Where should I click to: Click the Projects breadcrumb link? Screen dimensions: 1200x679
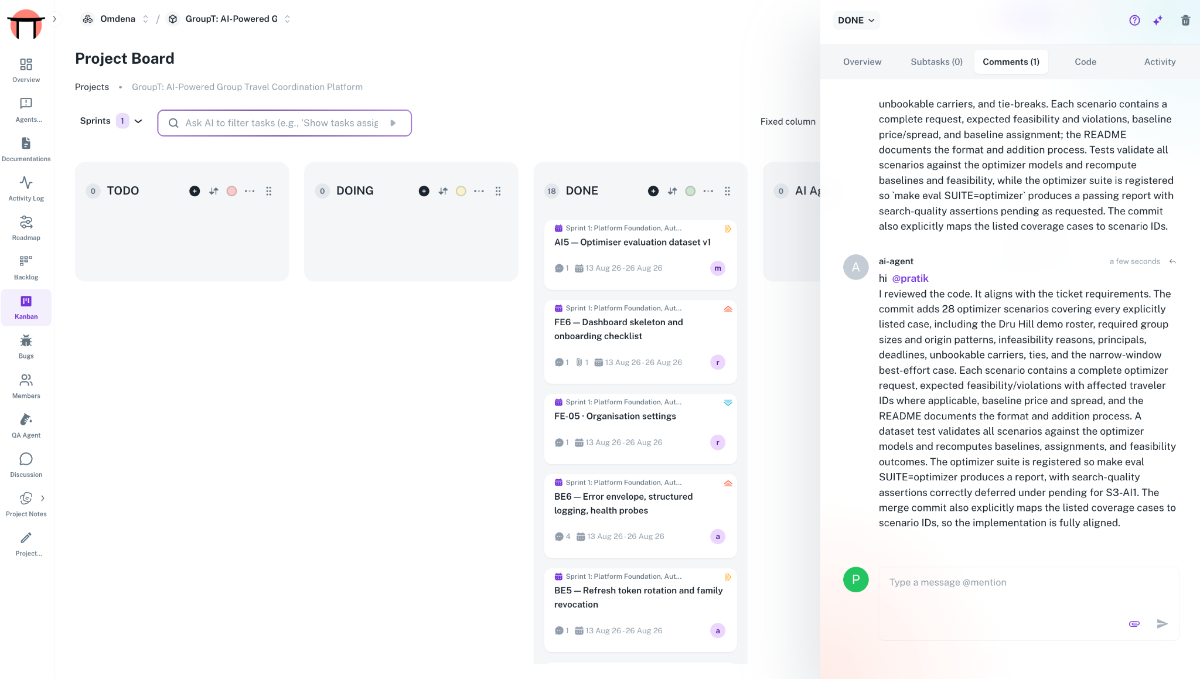pos(92,87)
